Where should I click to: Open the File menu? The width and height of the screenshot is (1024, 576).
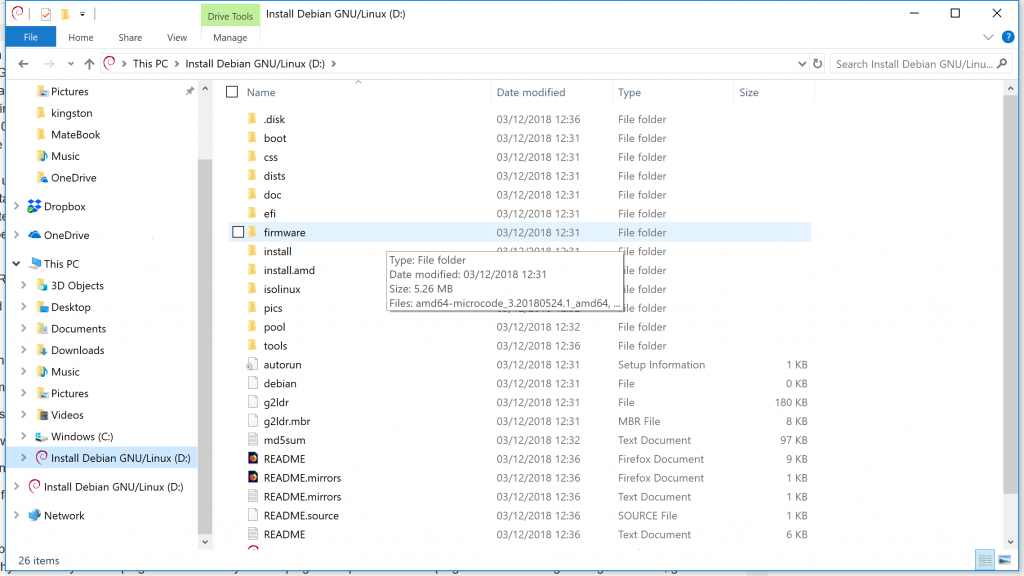pos(31,38)
